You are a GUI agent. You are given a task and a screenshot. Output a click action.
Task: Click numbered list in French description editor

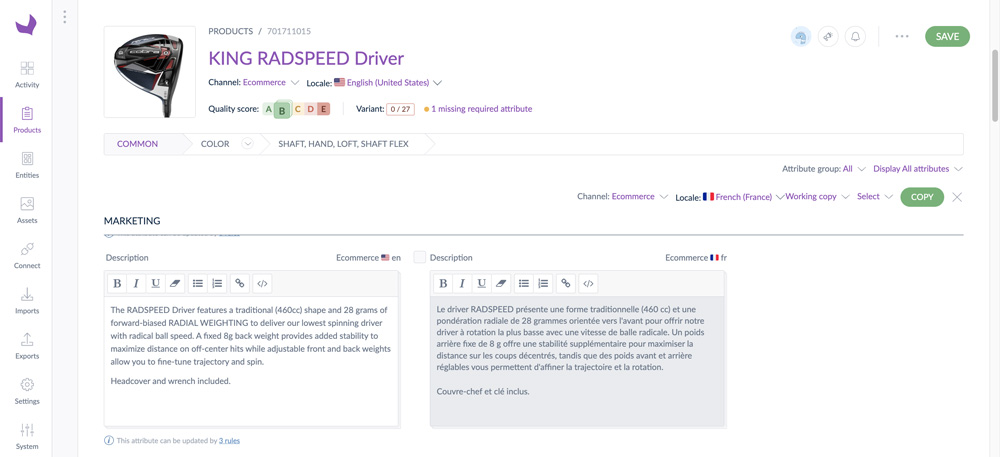click(543, 283)
